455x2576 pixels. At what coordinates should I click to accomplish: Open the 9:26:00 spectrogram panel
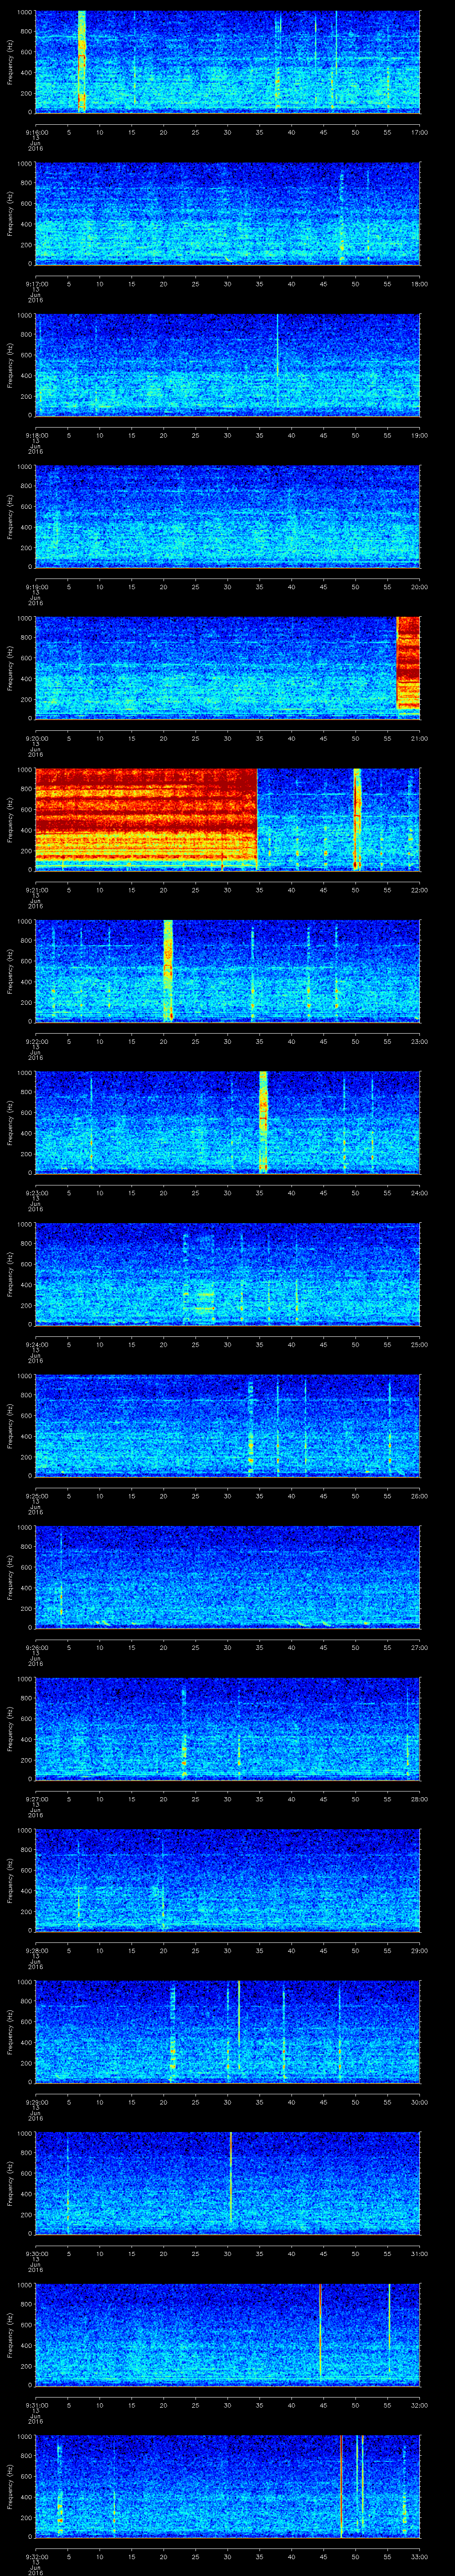point(228,1577)
